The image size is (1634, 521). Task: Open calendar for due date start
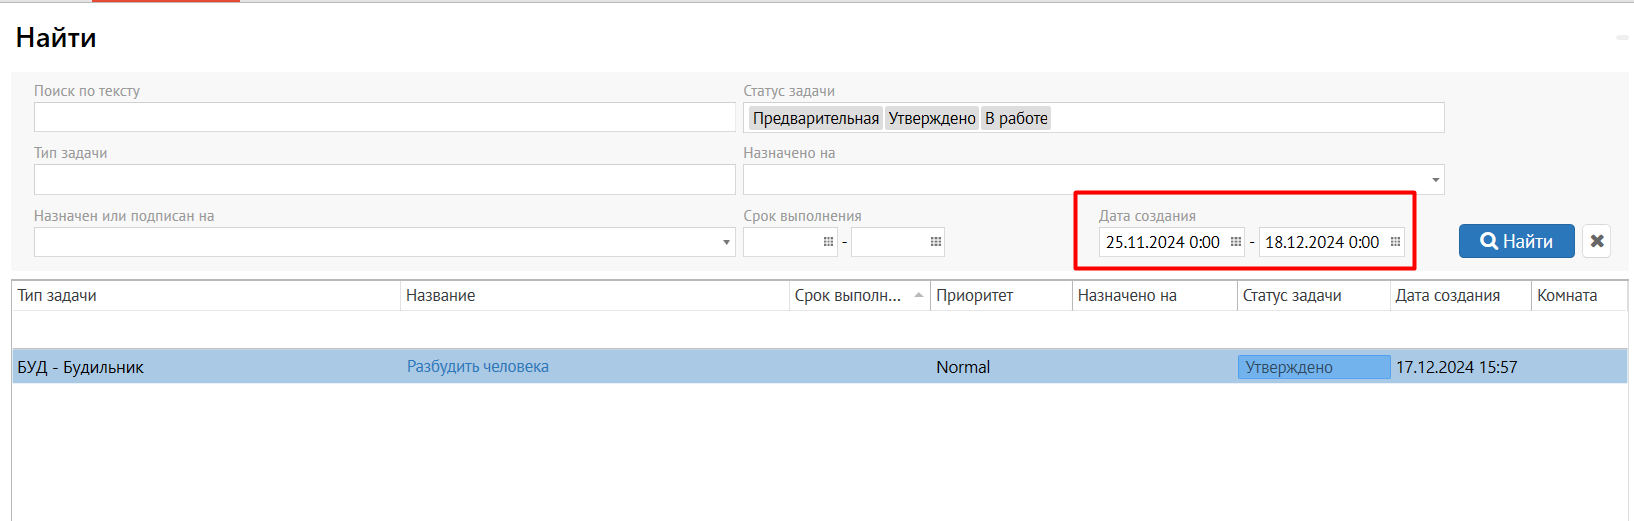(828, 242)
